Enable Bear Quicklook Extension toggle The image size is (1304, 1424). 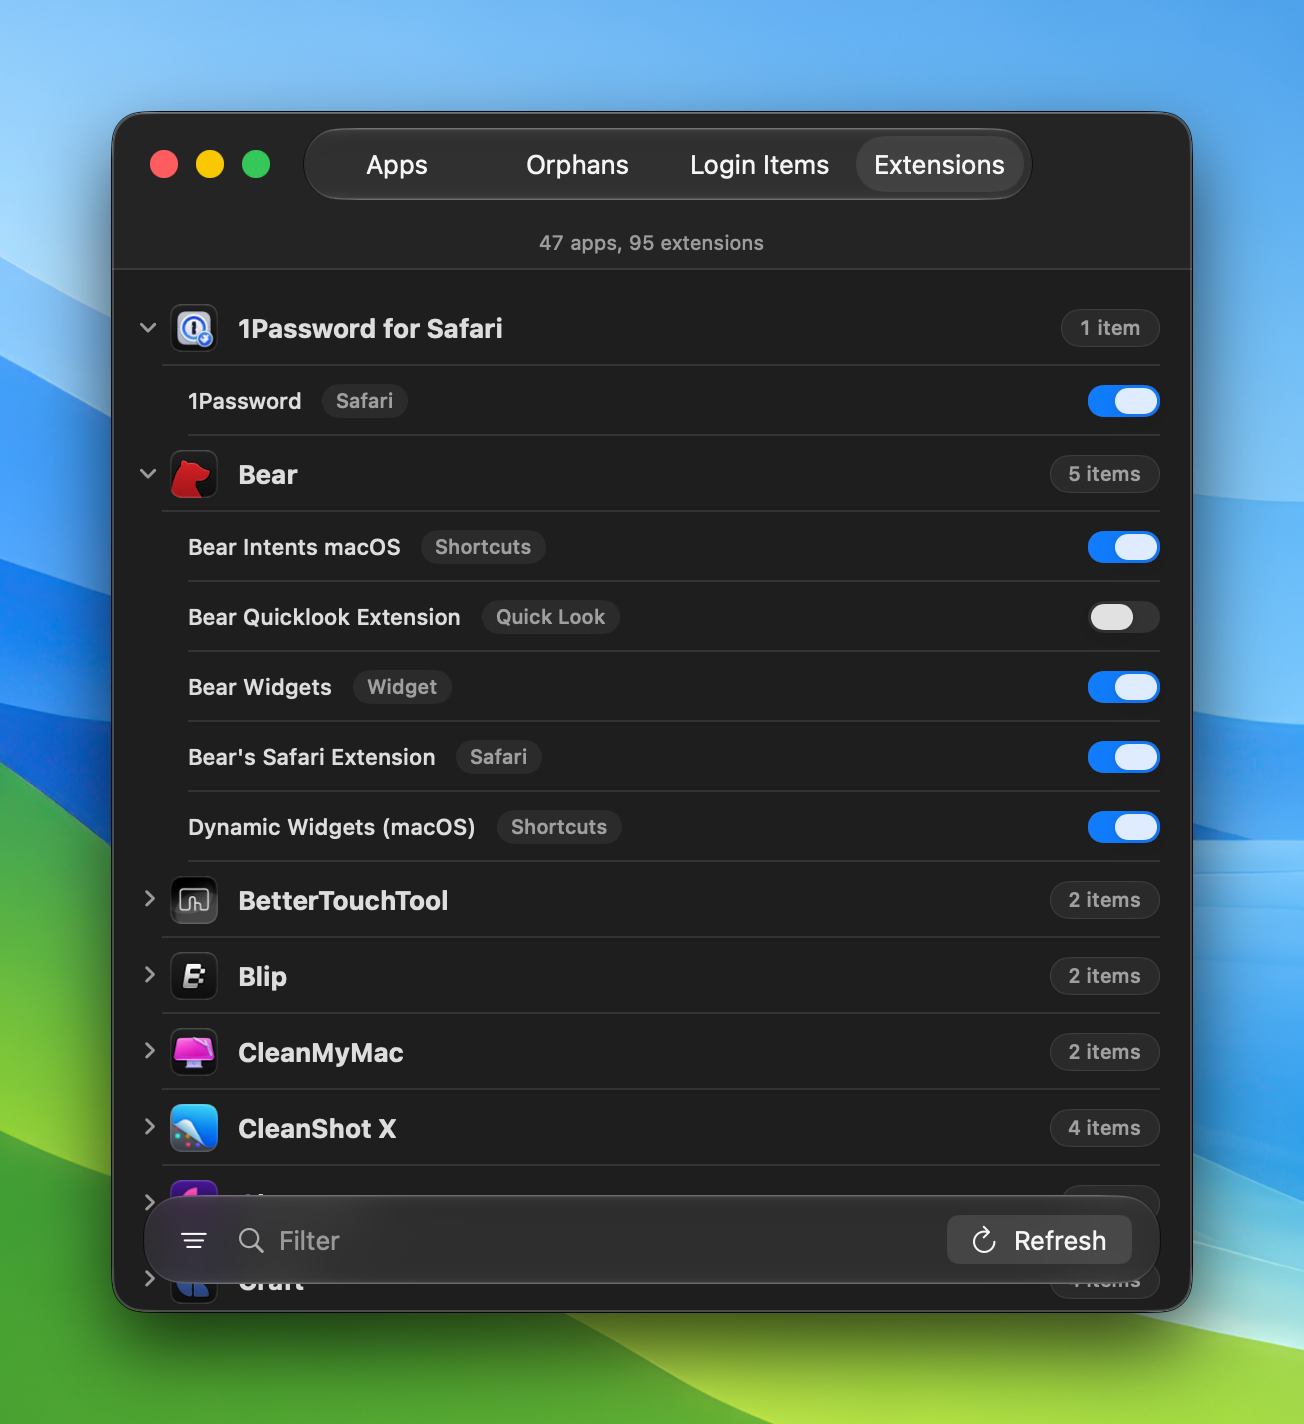coord(1124,617)
